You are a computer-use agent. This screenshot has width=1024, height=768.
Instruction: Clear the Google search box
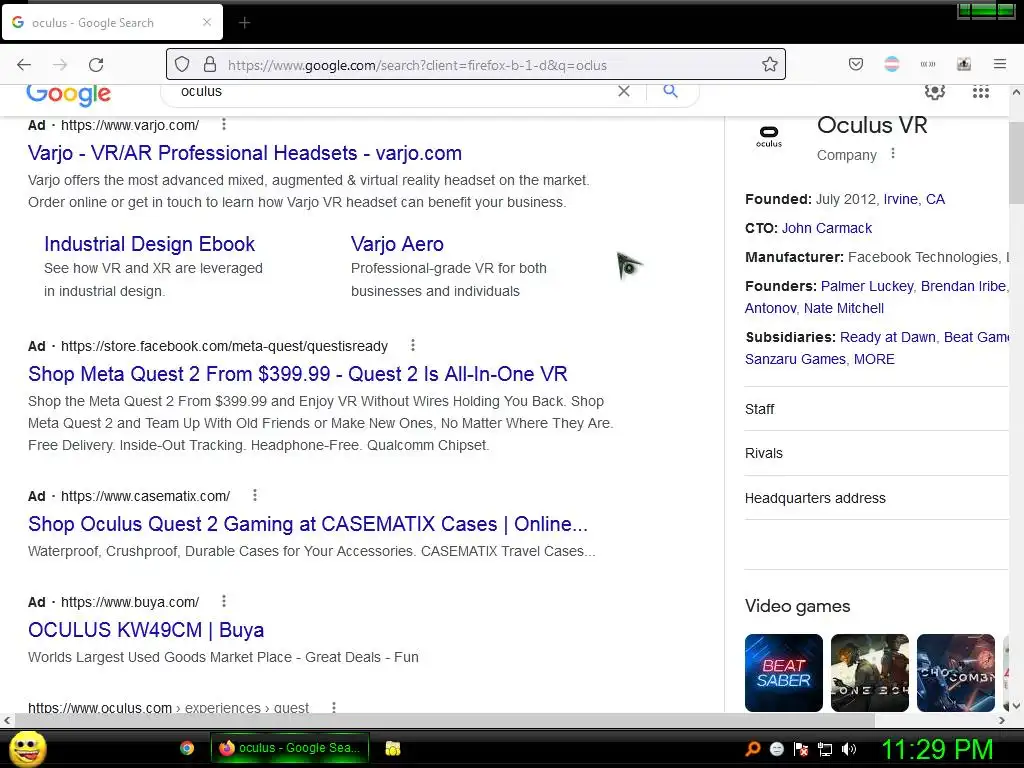point(624,91)
